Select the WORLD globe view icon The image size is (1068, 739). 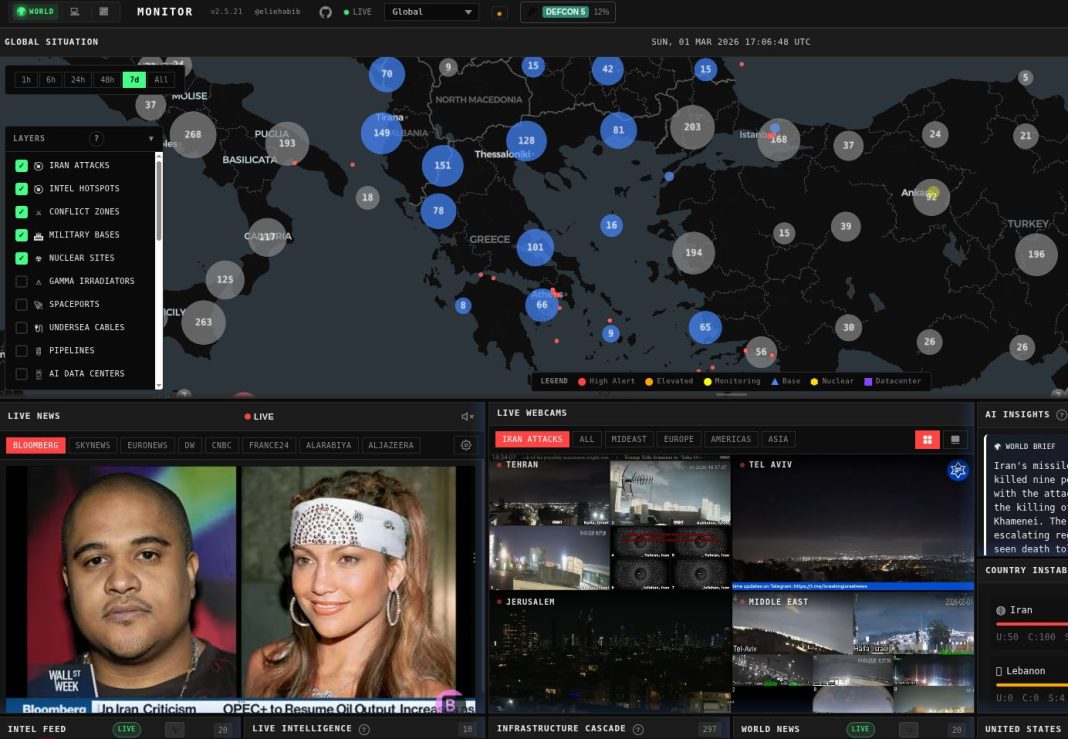coord(35,11)
